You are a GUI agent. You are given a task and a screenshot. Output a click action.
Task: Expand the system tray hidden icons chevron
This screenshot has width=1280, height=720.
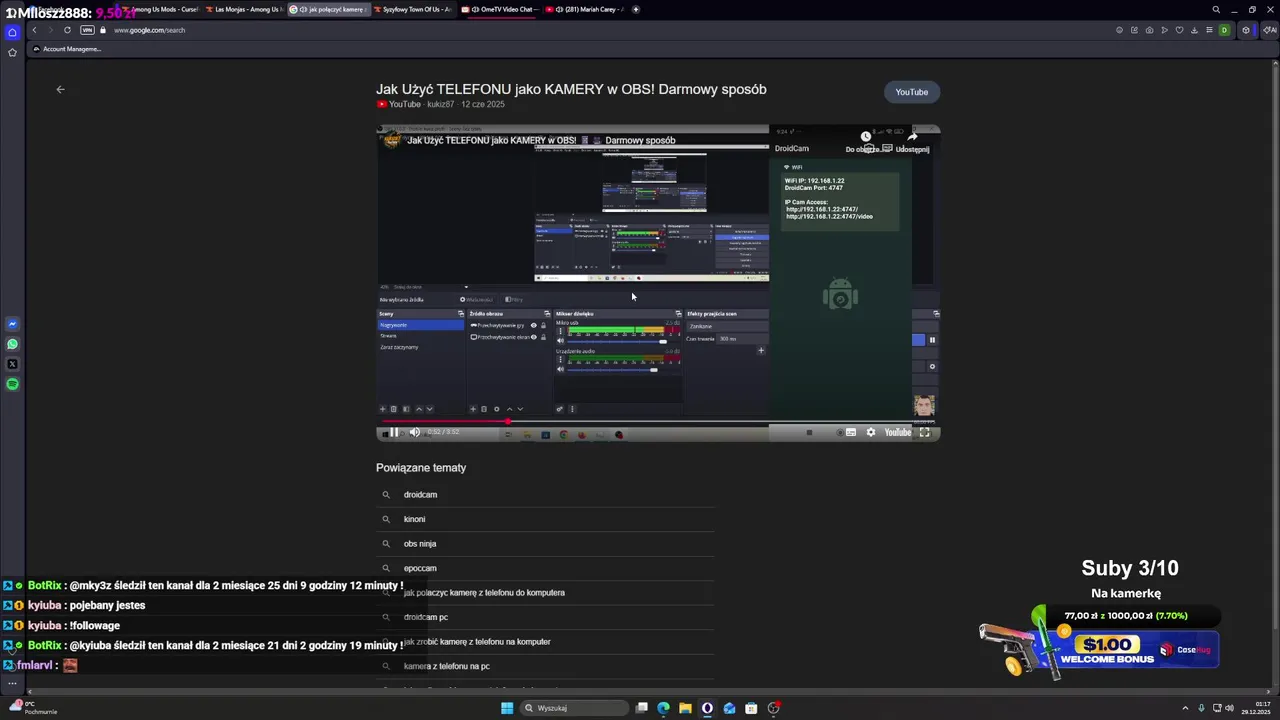1186,708
